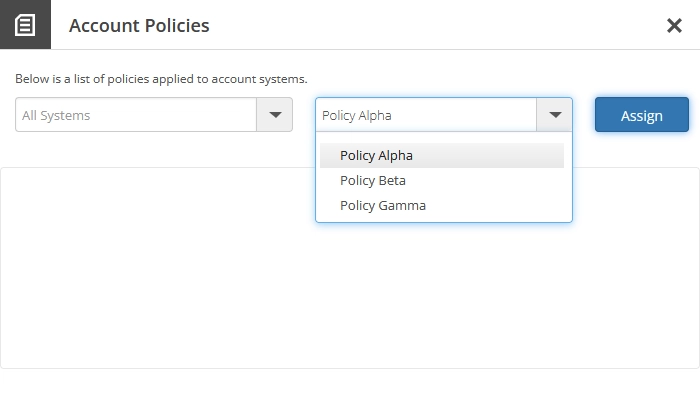Click the 'Below is a list of policies' description
The image size is (700, 394).
[x=161, y=79]
